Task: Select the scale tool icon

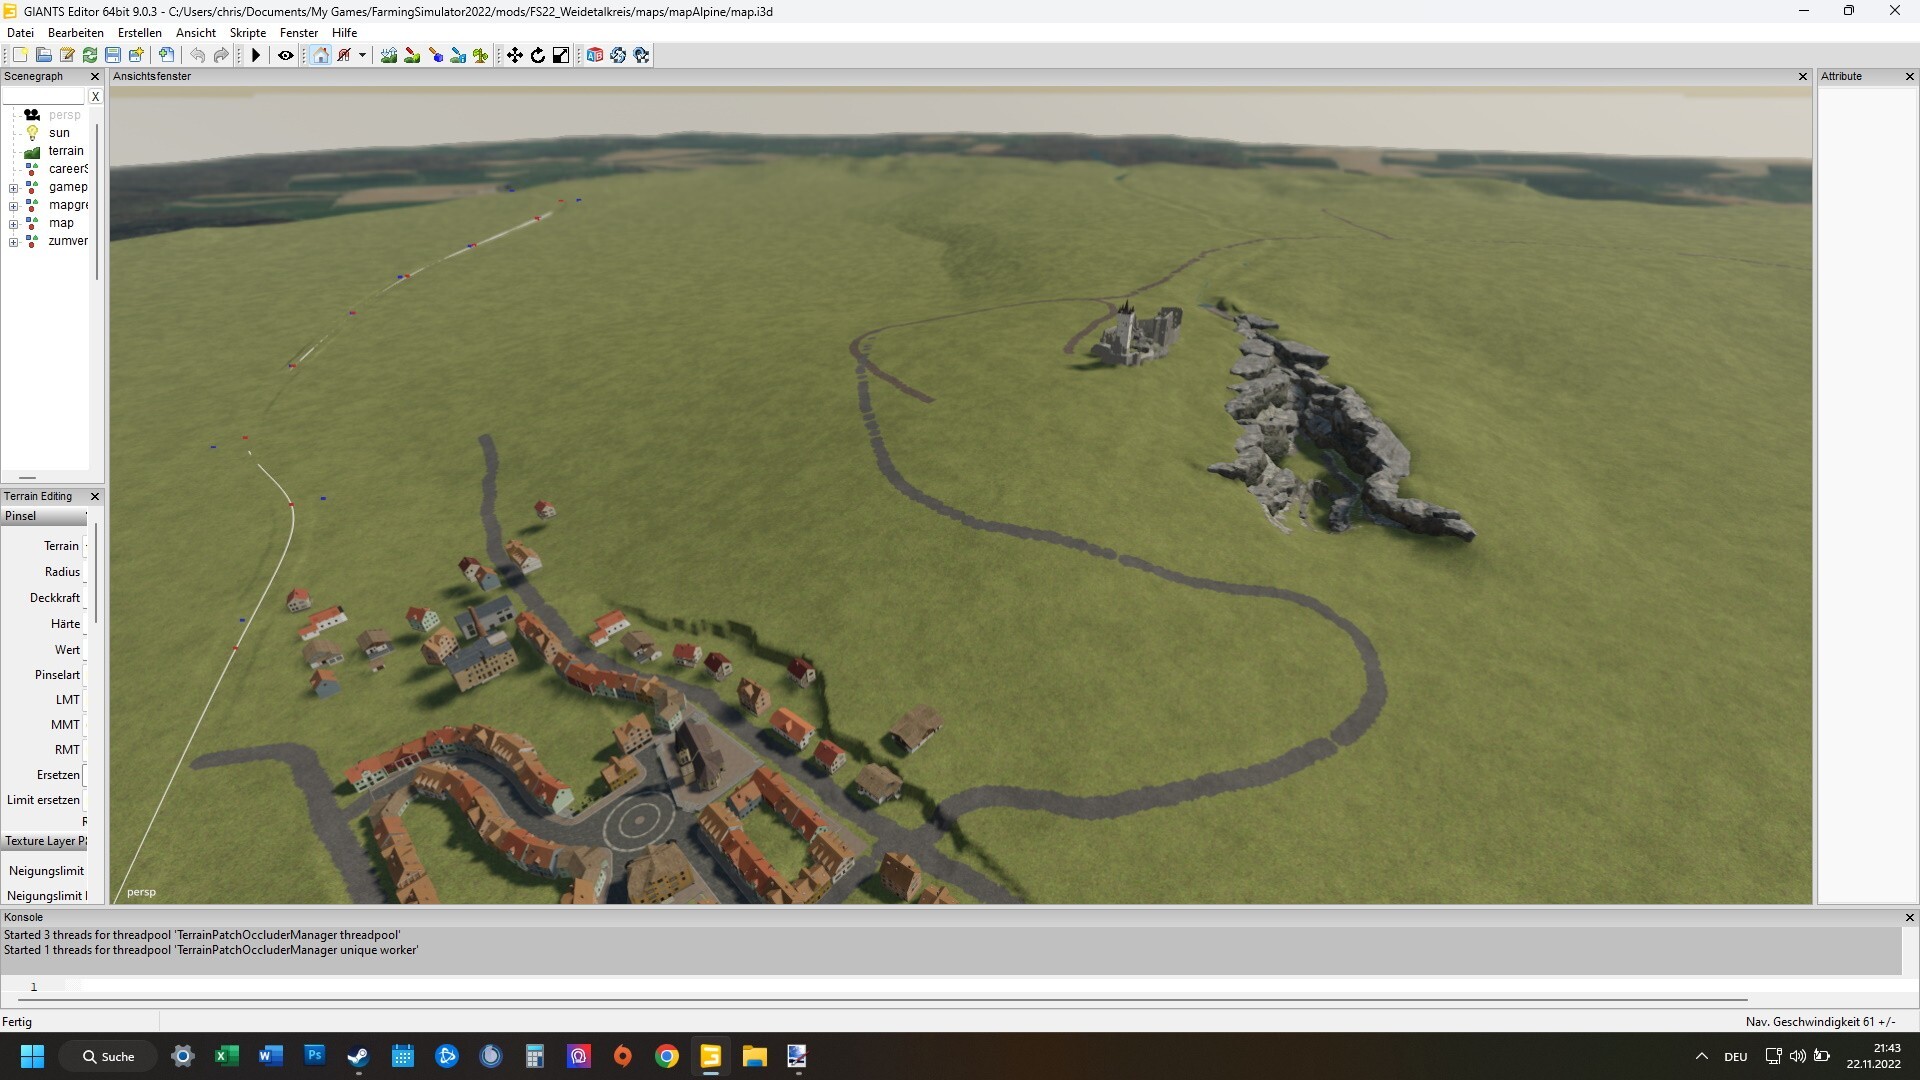Action: 561,55
